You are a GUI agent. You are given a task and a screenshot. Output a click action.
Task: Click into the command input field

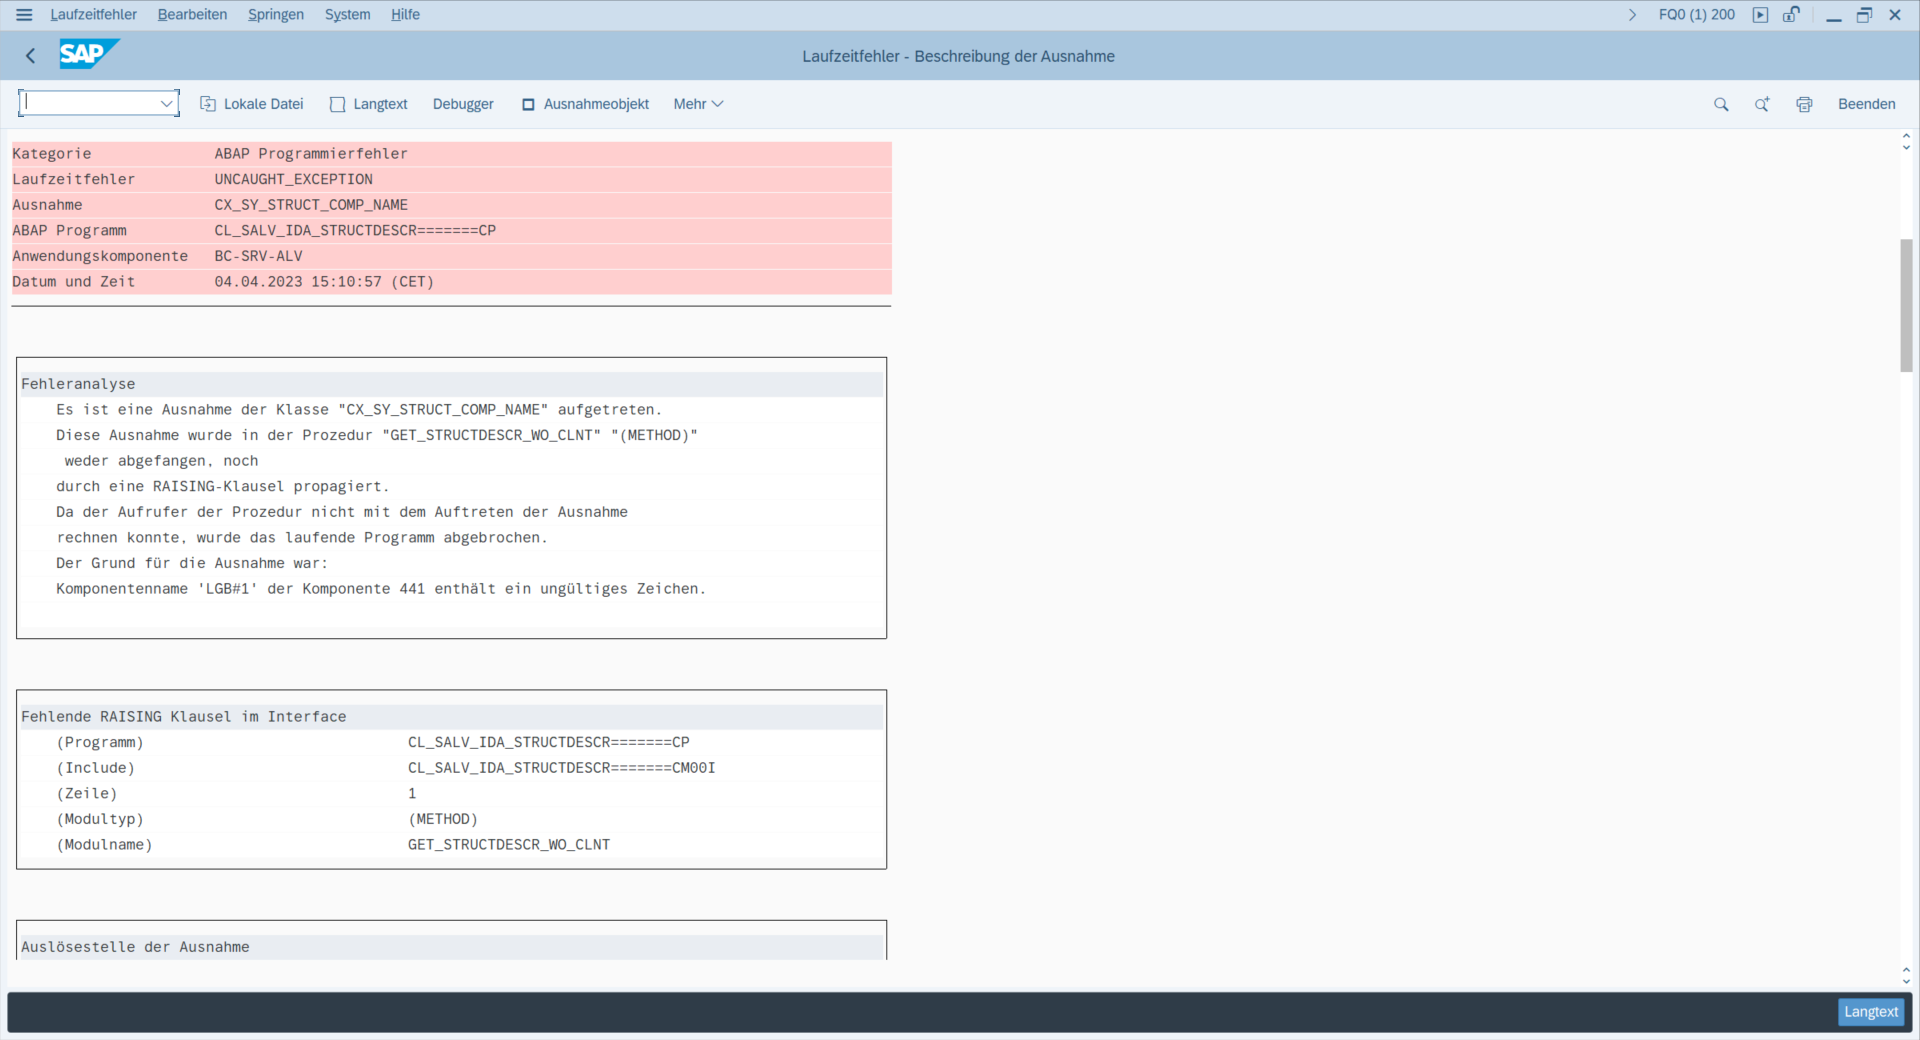[90, 103]
